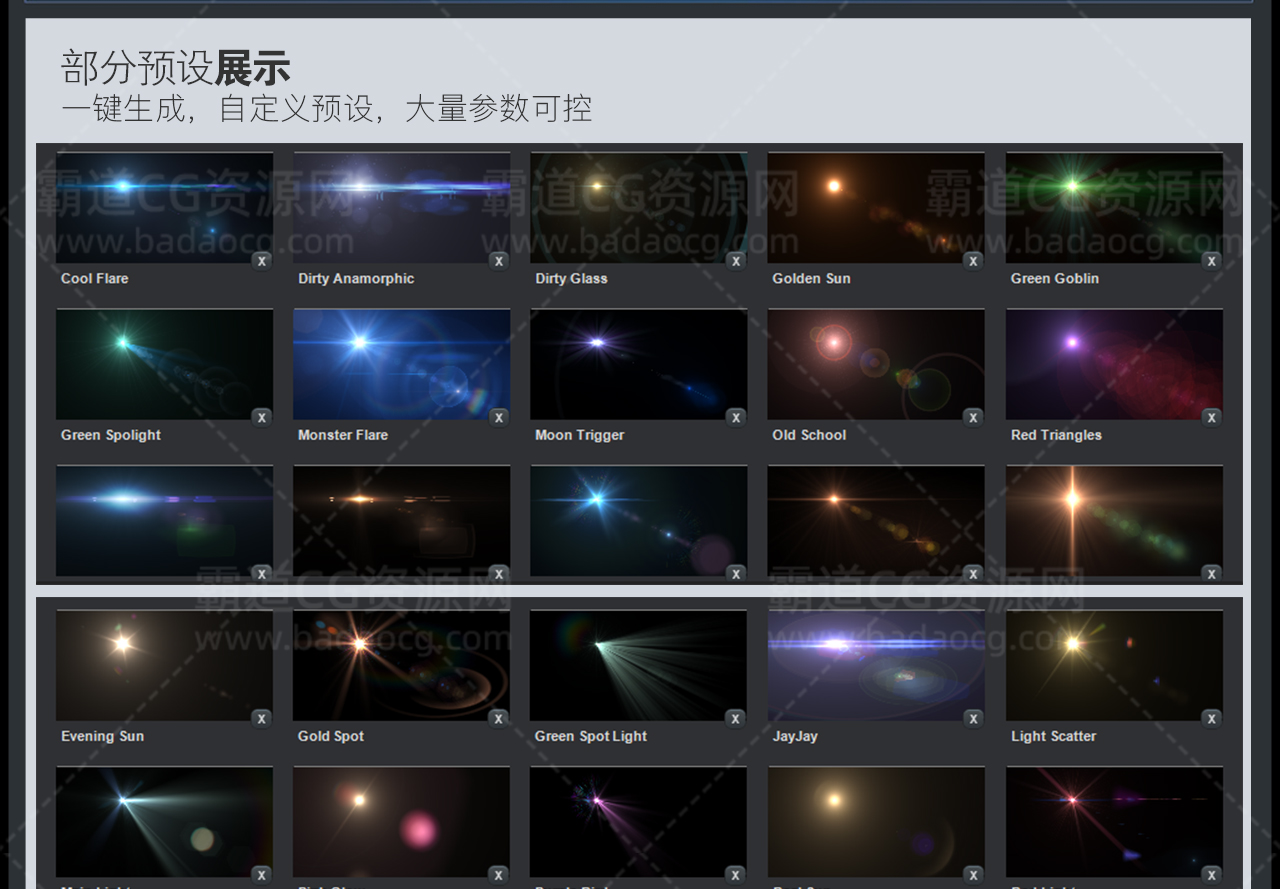Click the X on Evening Sun preset
Screen dimensions: 1280x889
click(x=262, y=719)
